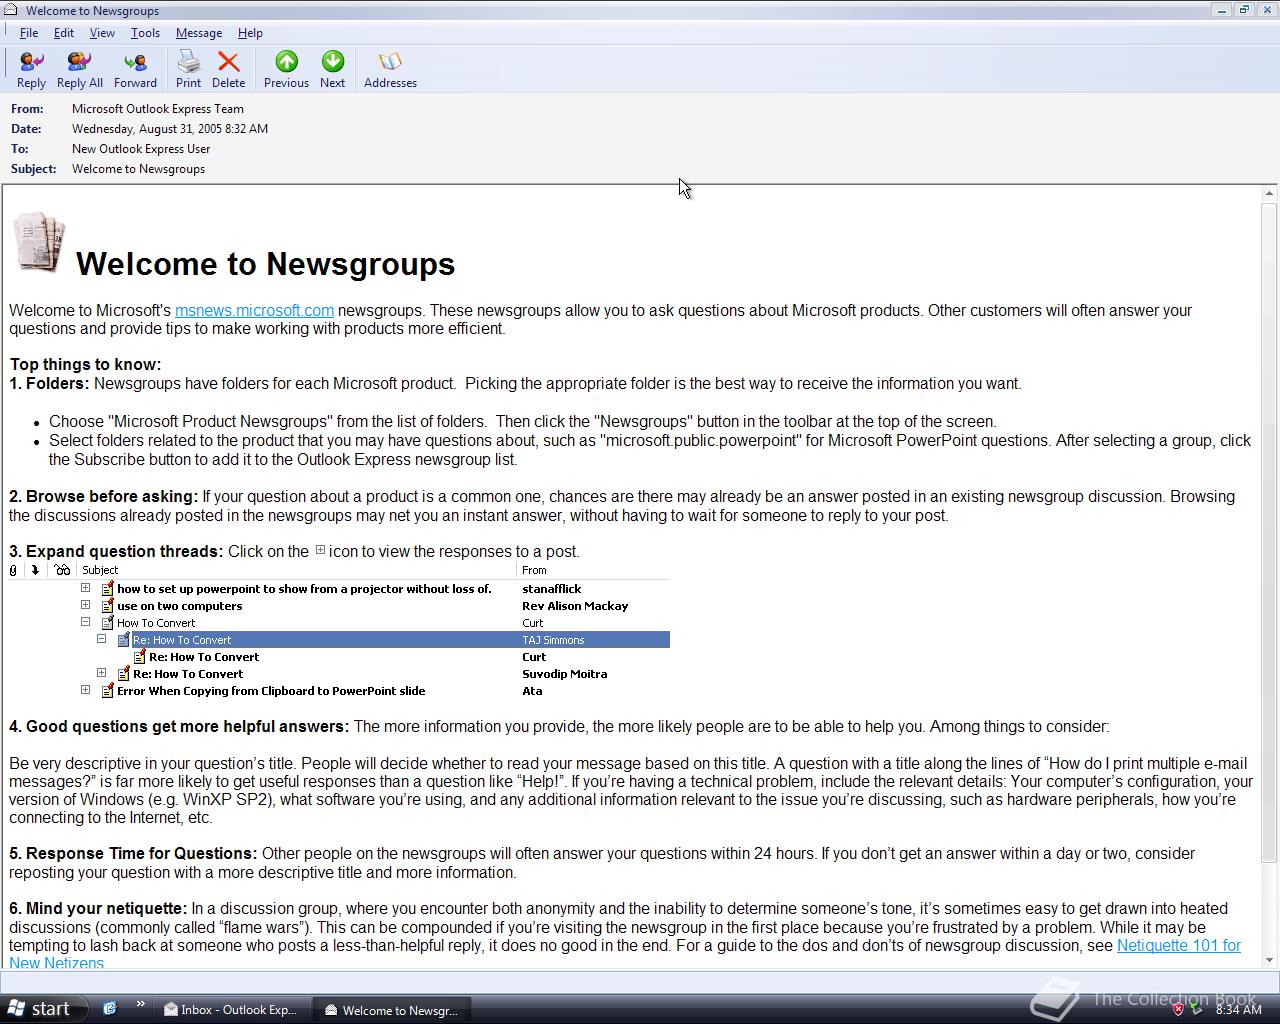The image size is (1280, 1024).
Task: Click the envelope icon in the window title bar
Action: coord(11,10)
